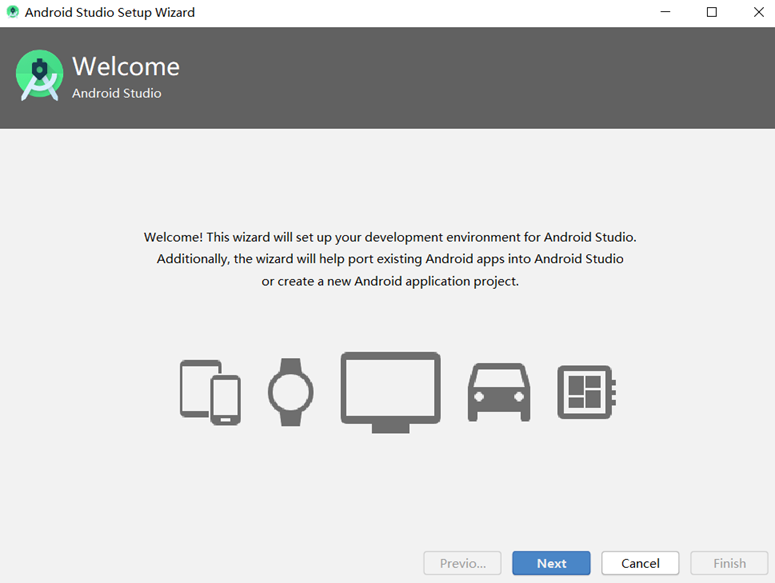Viewport: 775px width, 583px height.
Task: Click the Android TV screen icon
Action: 390,393
